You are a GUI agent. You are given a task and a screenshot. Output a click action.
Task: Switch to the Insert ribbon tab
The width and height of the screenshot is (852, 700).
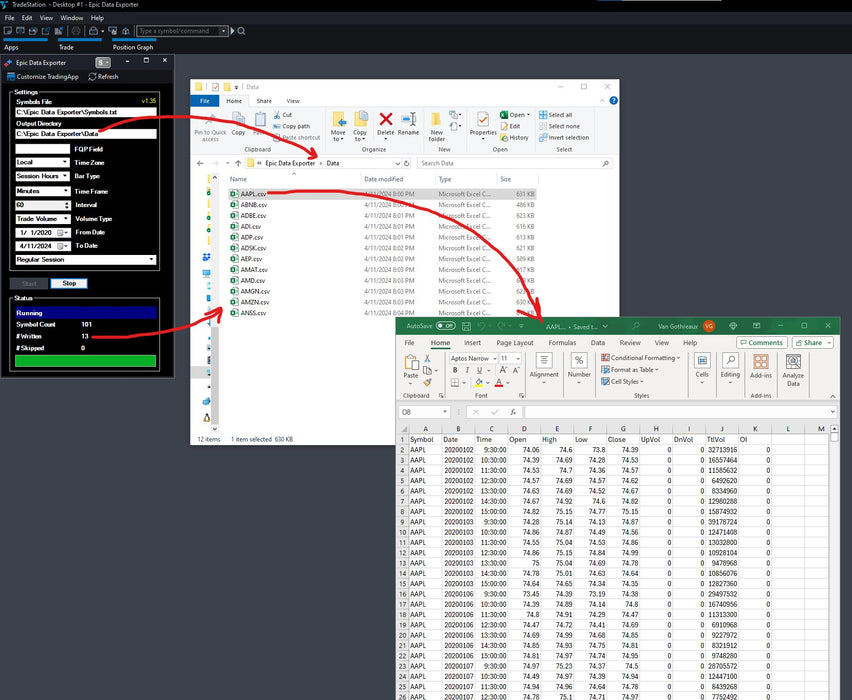(x=472, y=343)
